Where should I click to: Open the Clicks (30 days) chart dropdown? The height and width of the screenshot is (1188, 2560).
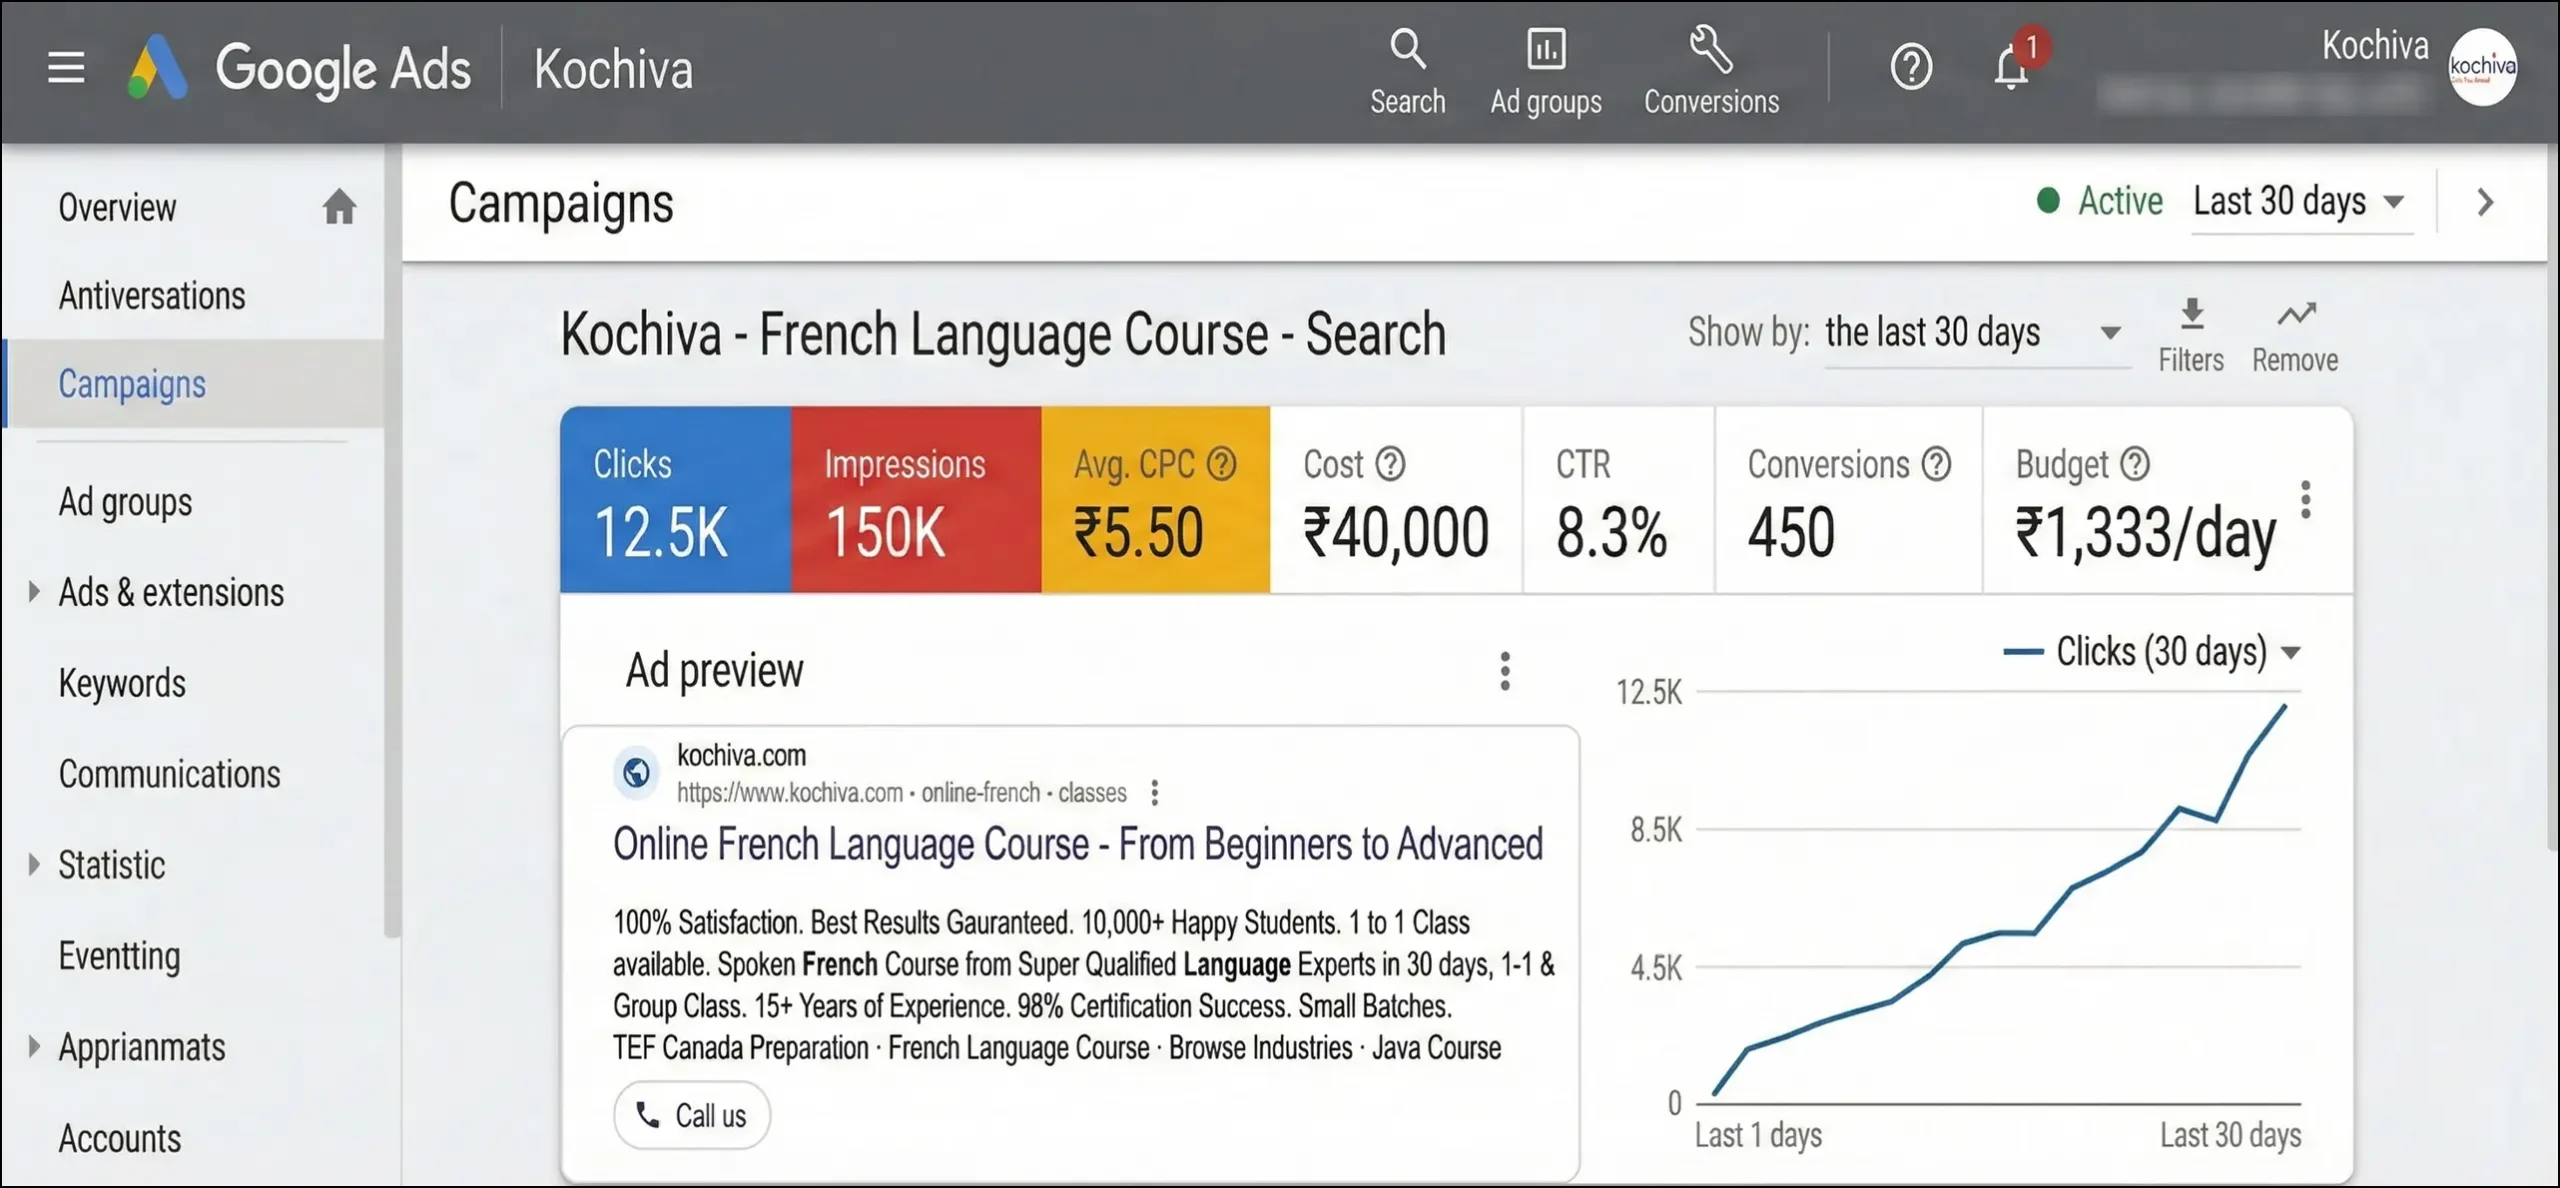[x=2290, y=653]
